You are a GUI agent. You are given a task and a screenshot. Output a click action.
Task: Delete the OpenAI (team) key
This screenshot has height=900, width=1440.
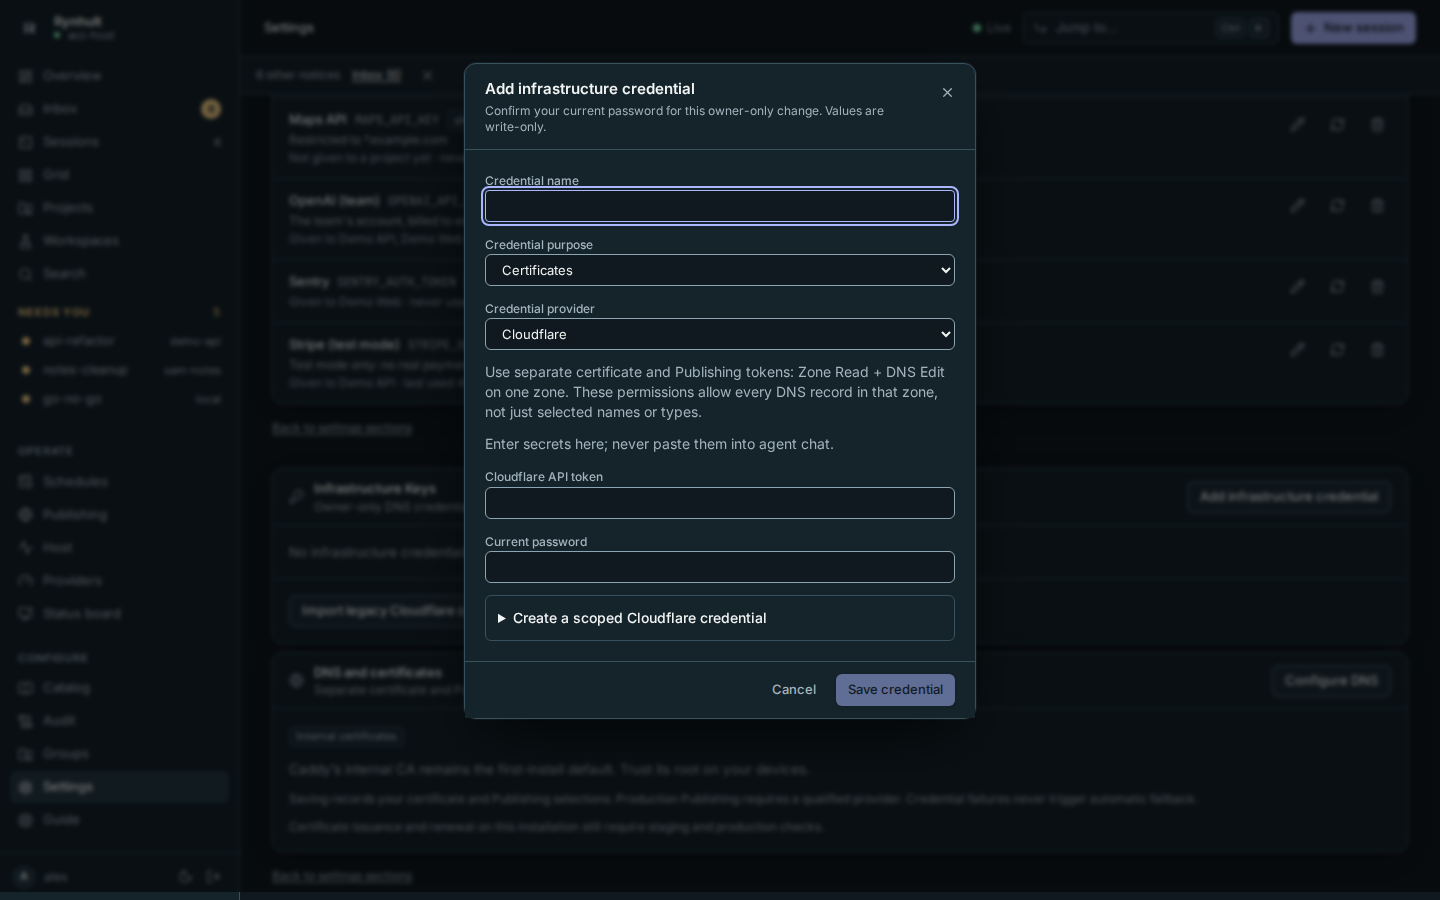click(x=1377, y=206)
